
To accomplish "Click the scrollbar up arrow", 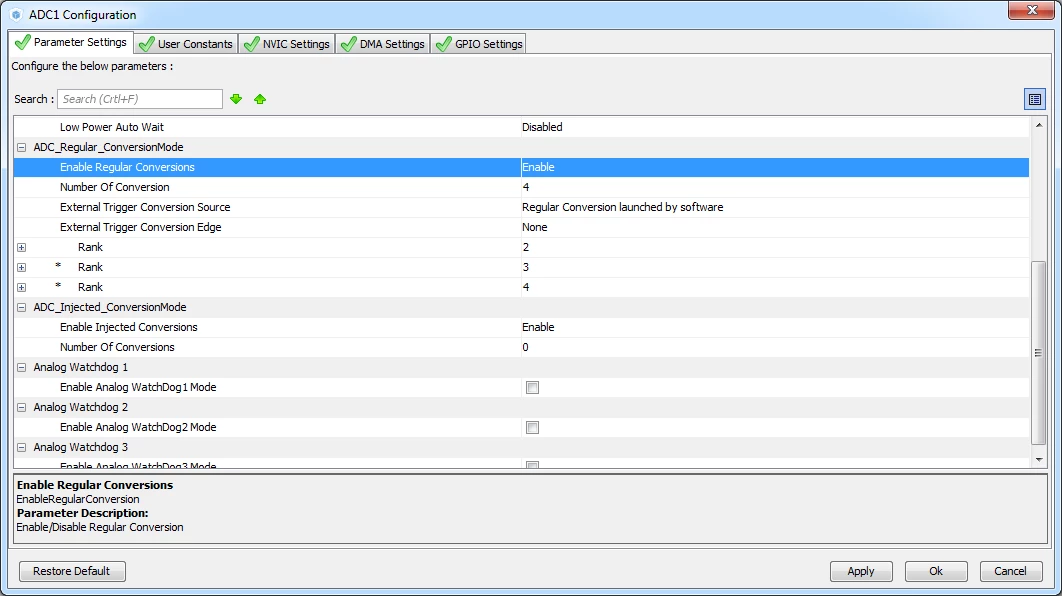I will (1038, 125).
